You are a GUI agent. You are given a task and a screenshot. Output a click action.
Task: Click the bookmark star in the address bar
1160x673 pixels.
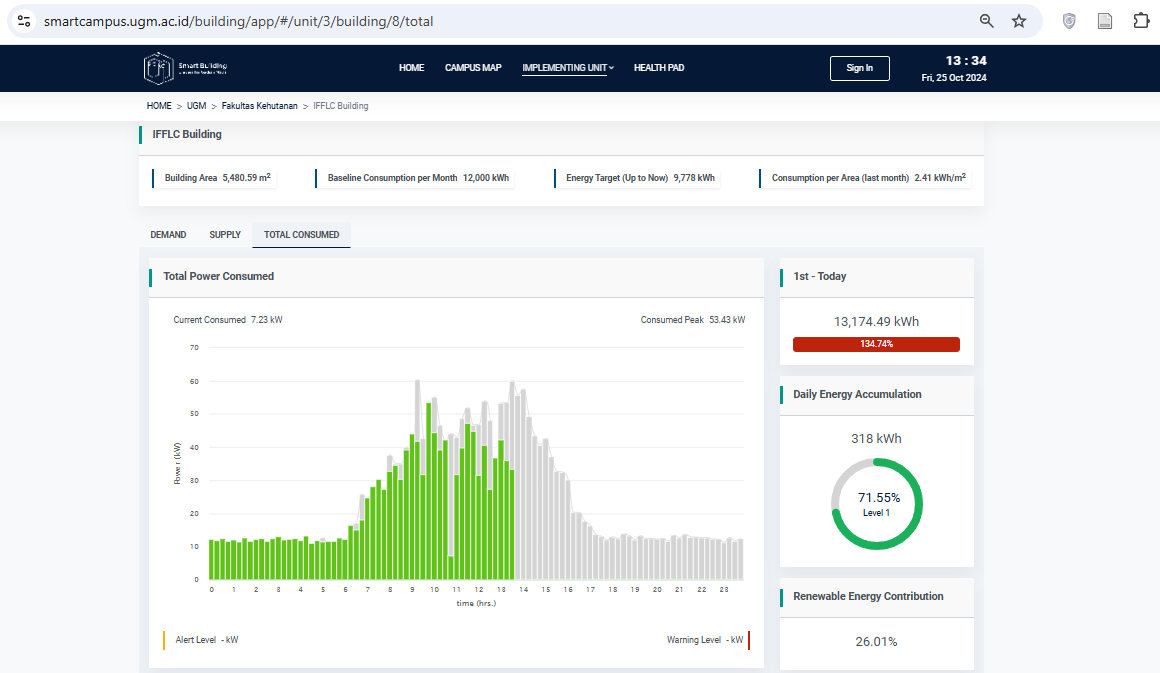coord(1017,20)
